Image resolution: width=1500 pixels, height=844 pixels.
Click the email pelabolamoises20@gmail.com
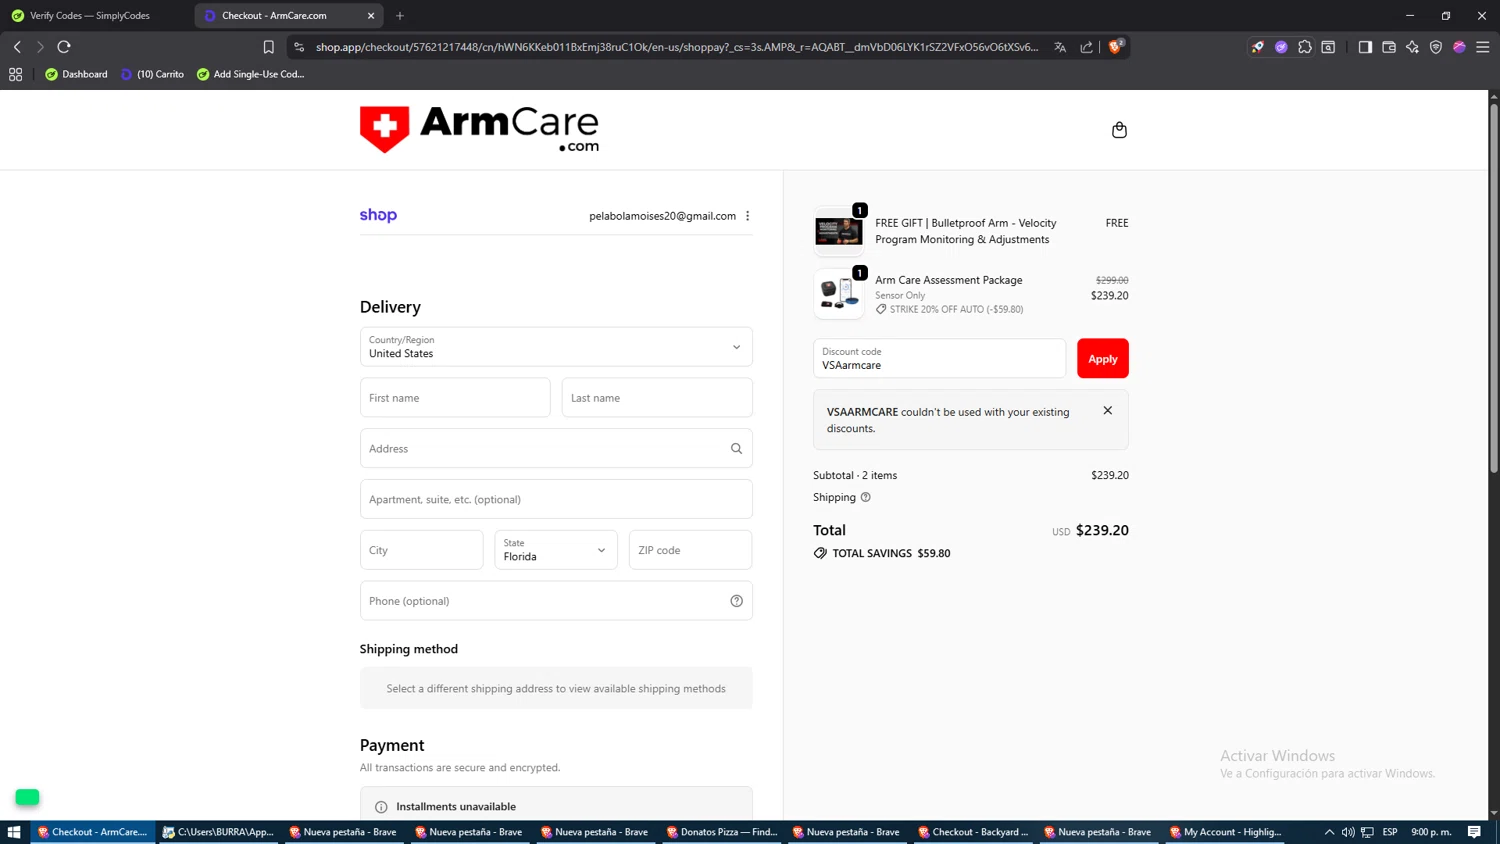[662, 216]
